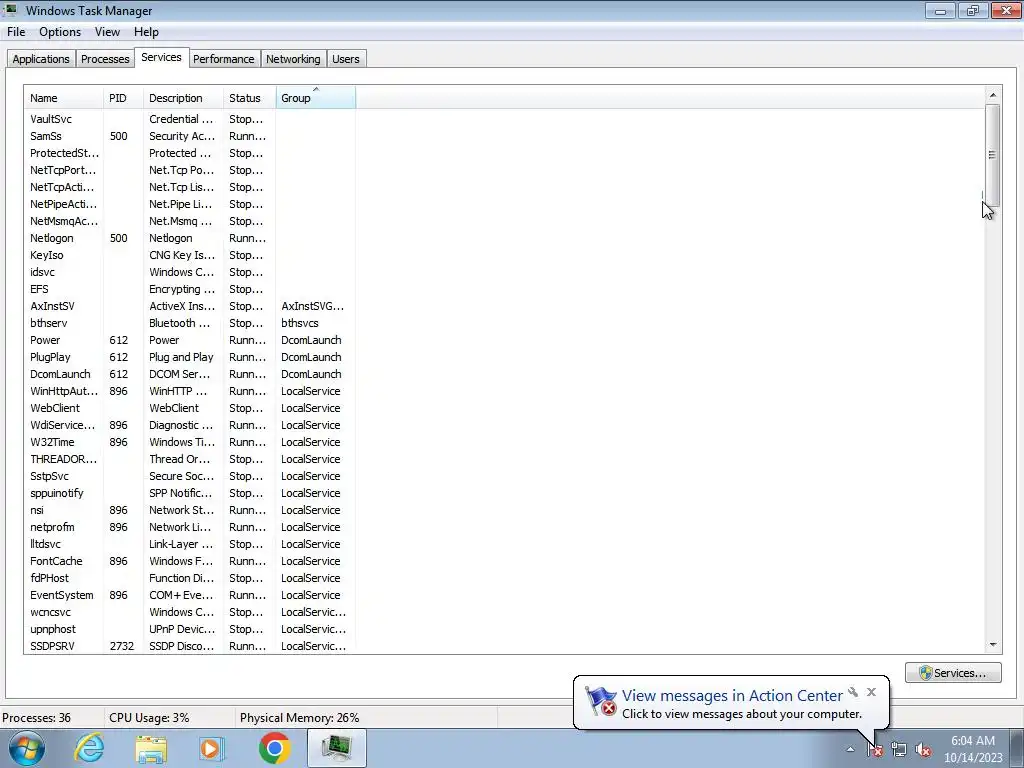Select the WebClient service name

pyautogui.click(x=55, y=408)
